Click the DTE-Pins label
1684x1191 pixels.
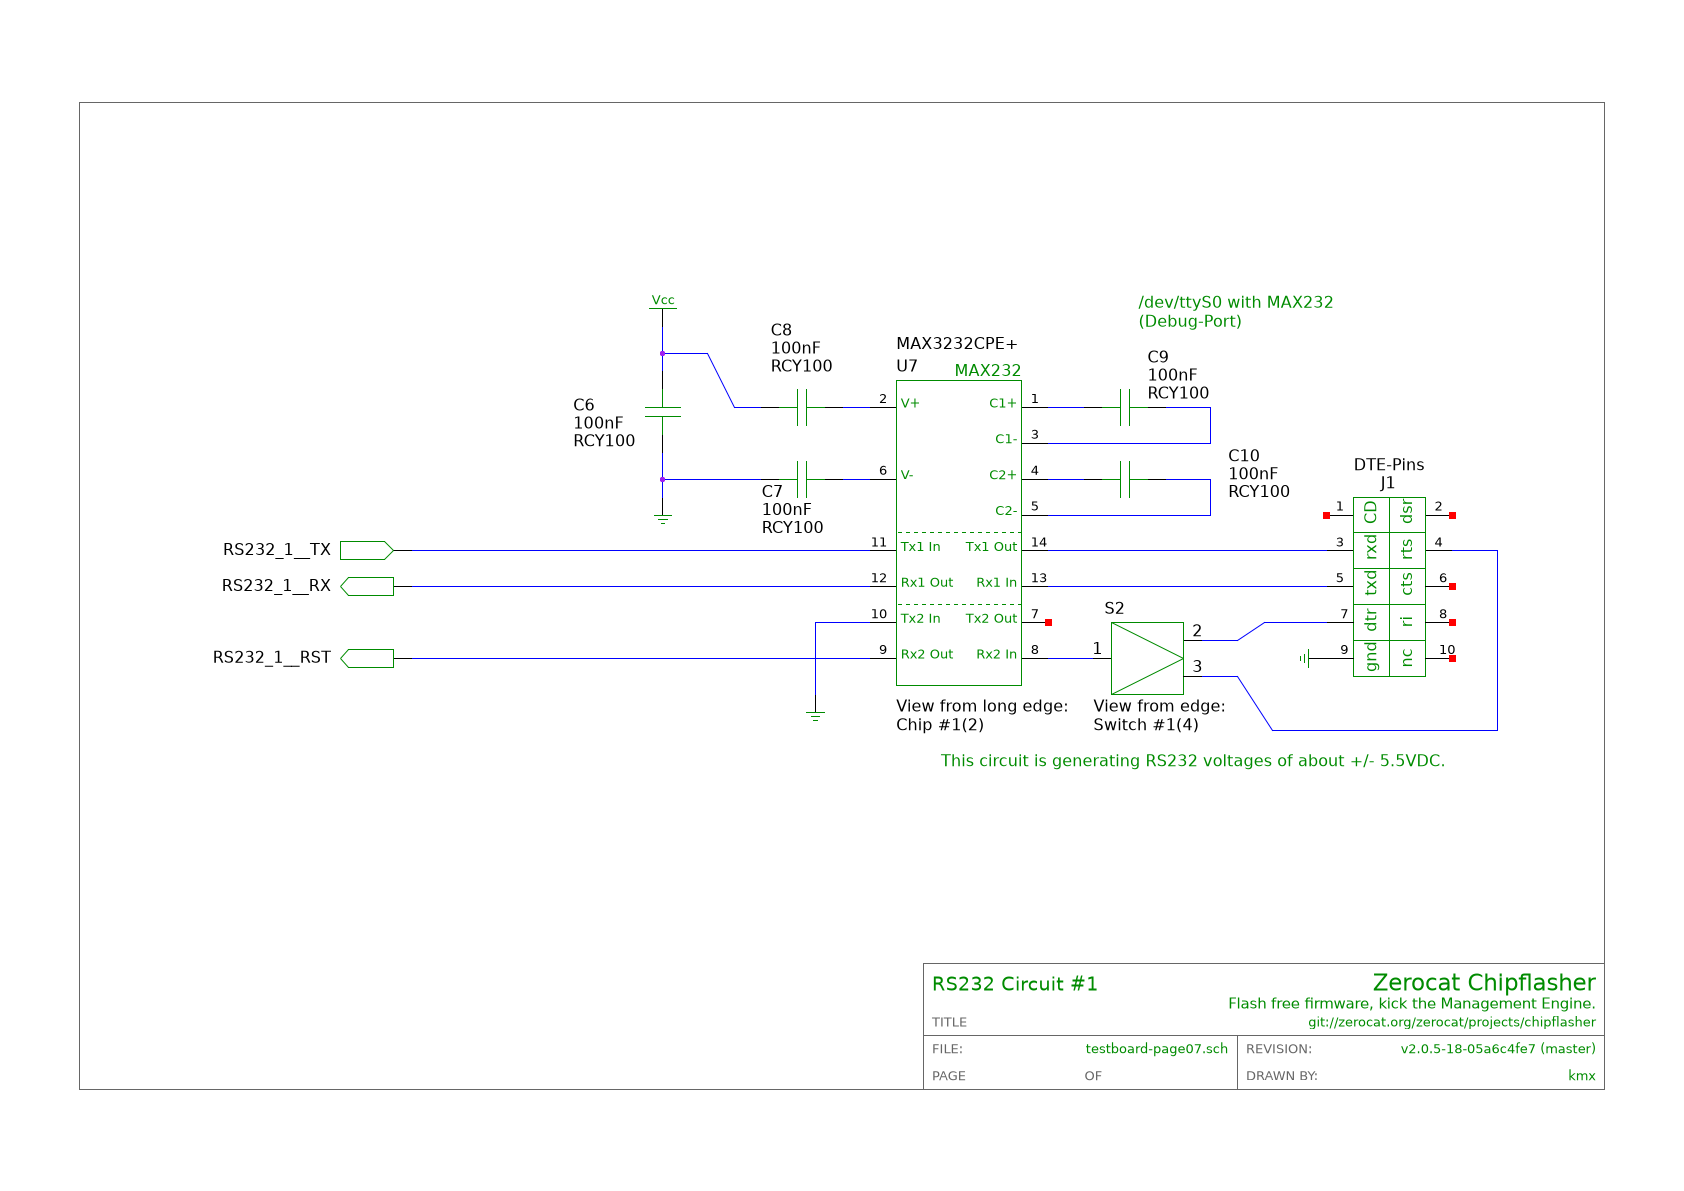(x=1389, y=465)
